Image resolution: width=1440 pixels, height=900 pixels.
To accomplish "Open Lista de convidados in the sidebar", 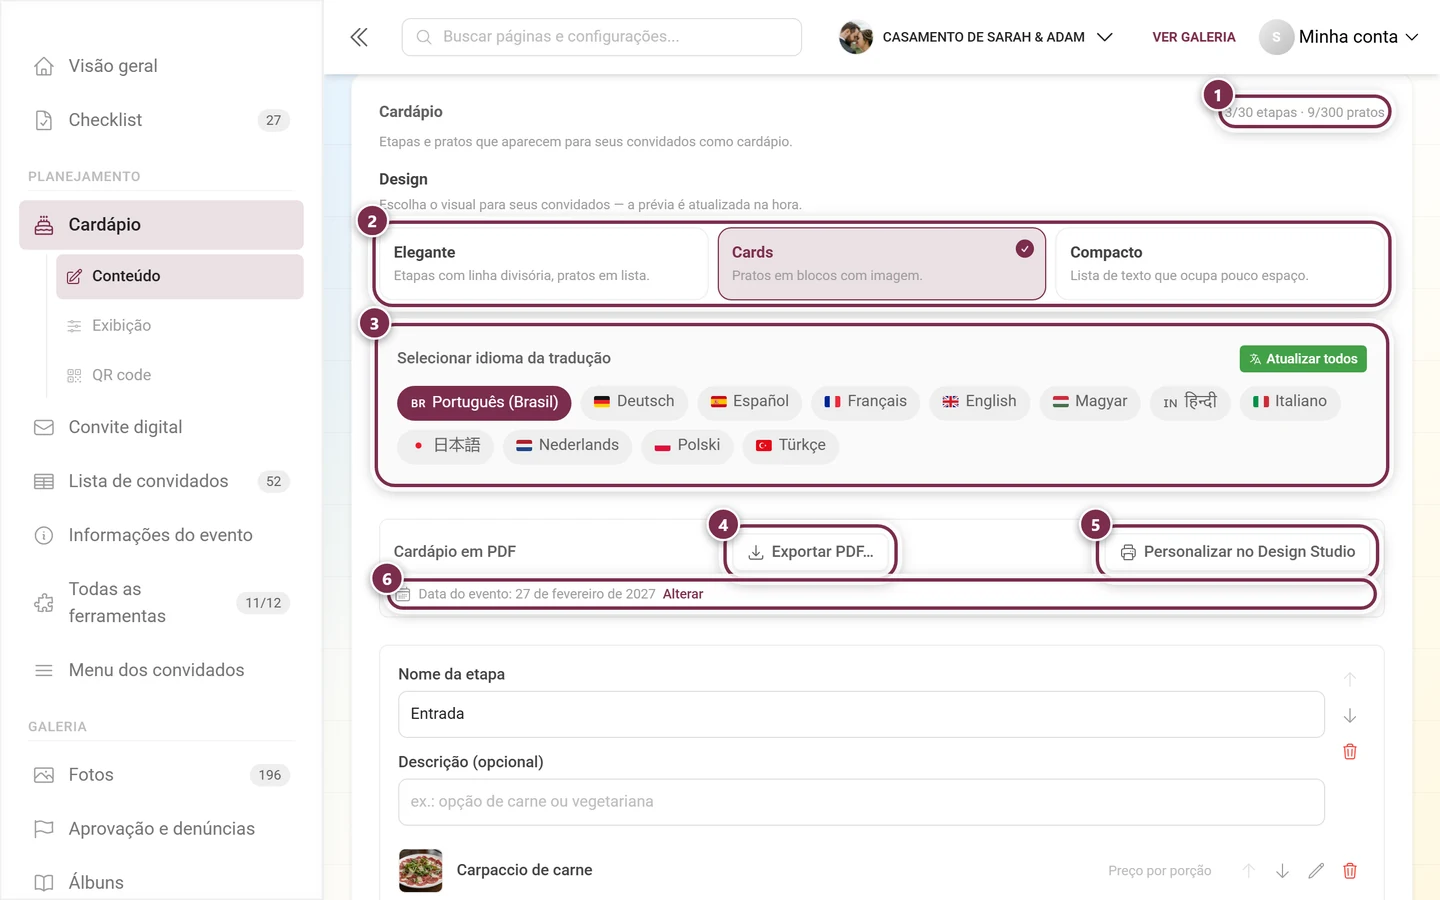I will (x=161, y=481).
